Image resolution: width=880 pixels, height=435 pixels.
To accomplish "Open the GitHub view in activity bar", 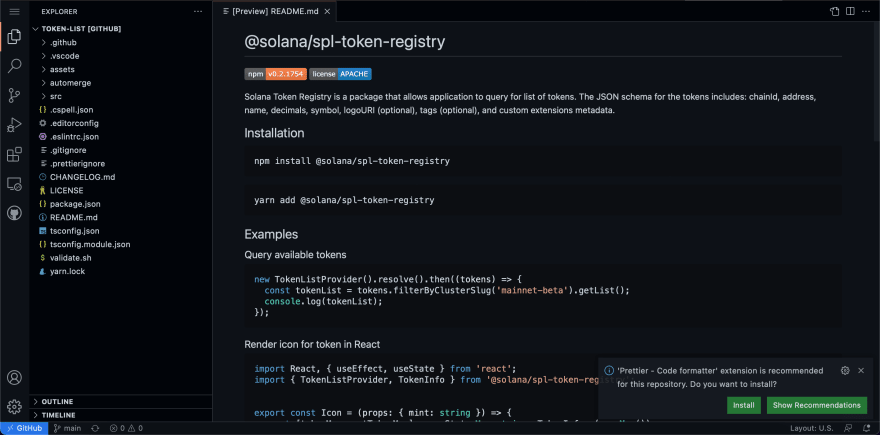I will pyautogui.click(x=15, y=213).
